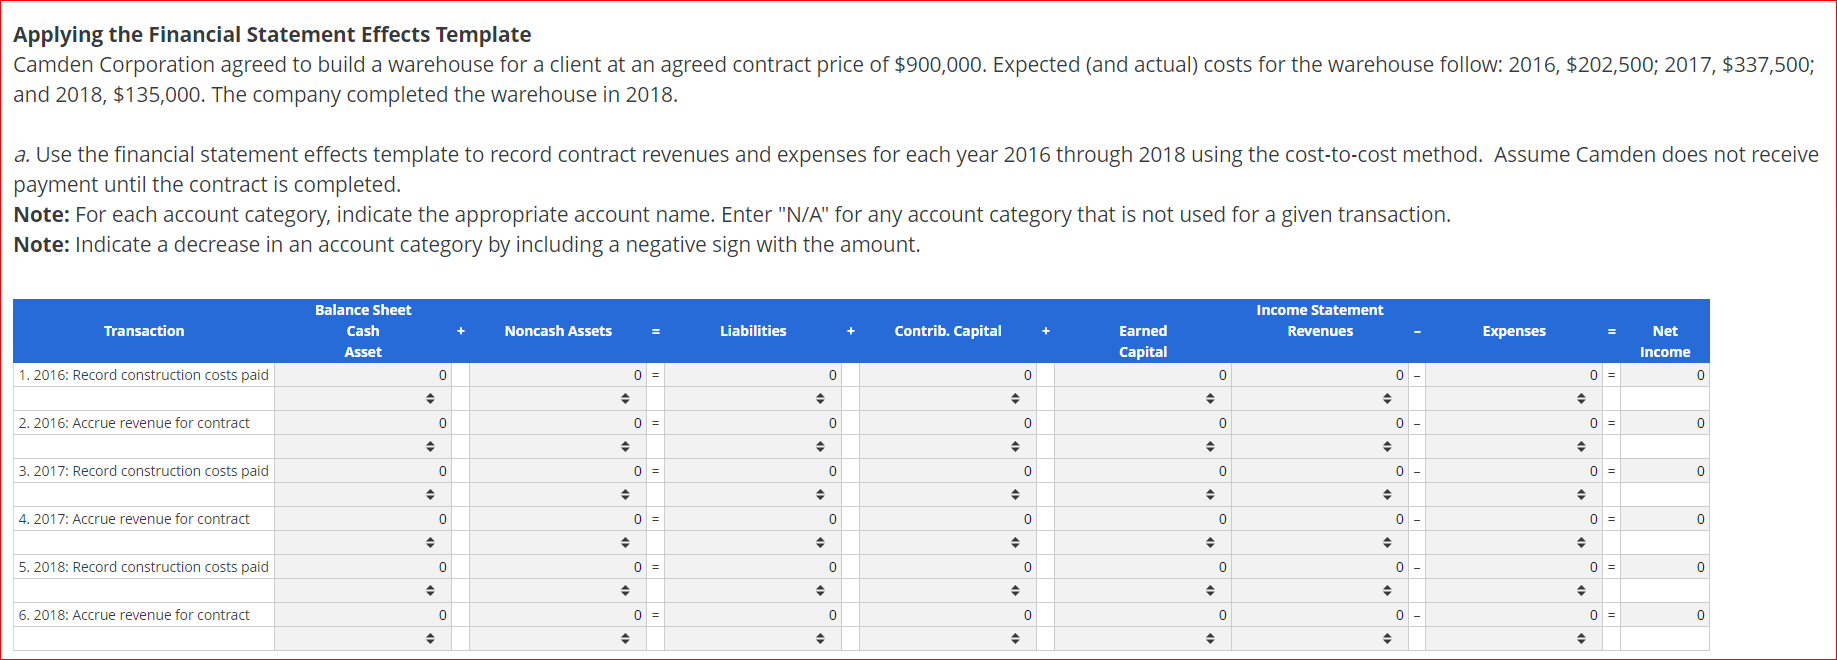Click the 'Applying the Financial Statement Effects Template' heading
This screenshot has width=1837, height=660.
[x=272, y=34]
